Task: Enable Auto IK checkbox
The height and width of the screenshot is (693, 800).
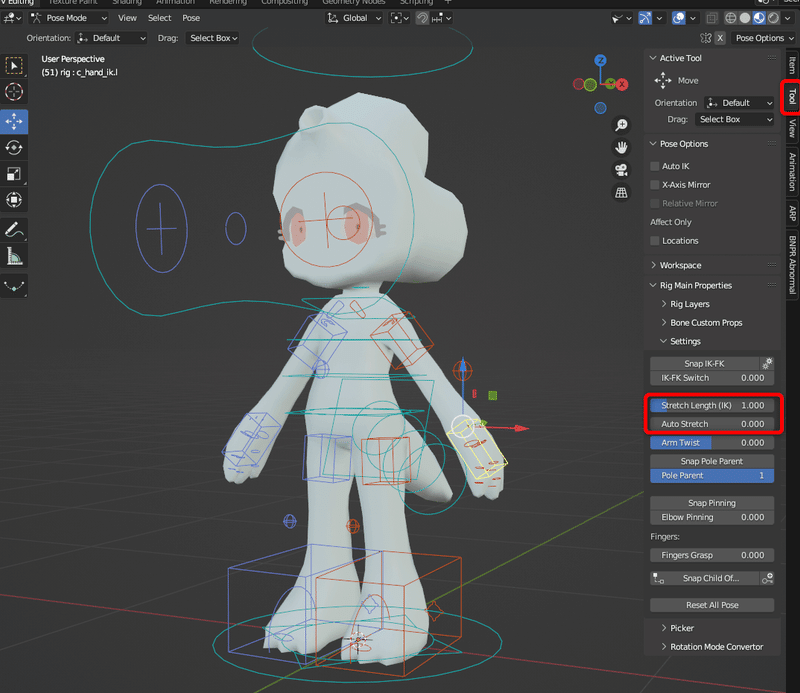Action: click(x=655, y=166)
